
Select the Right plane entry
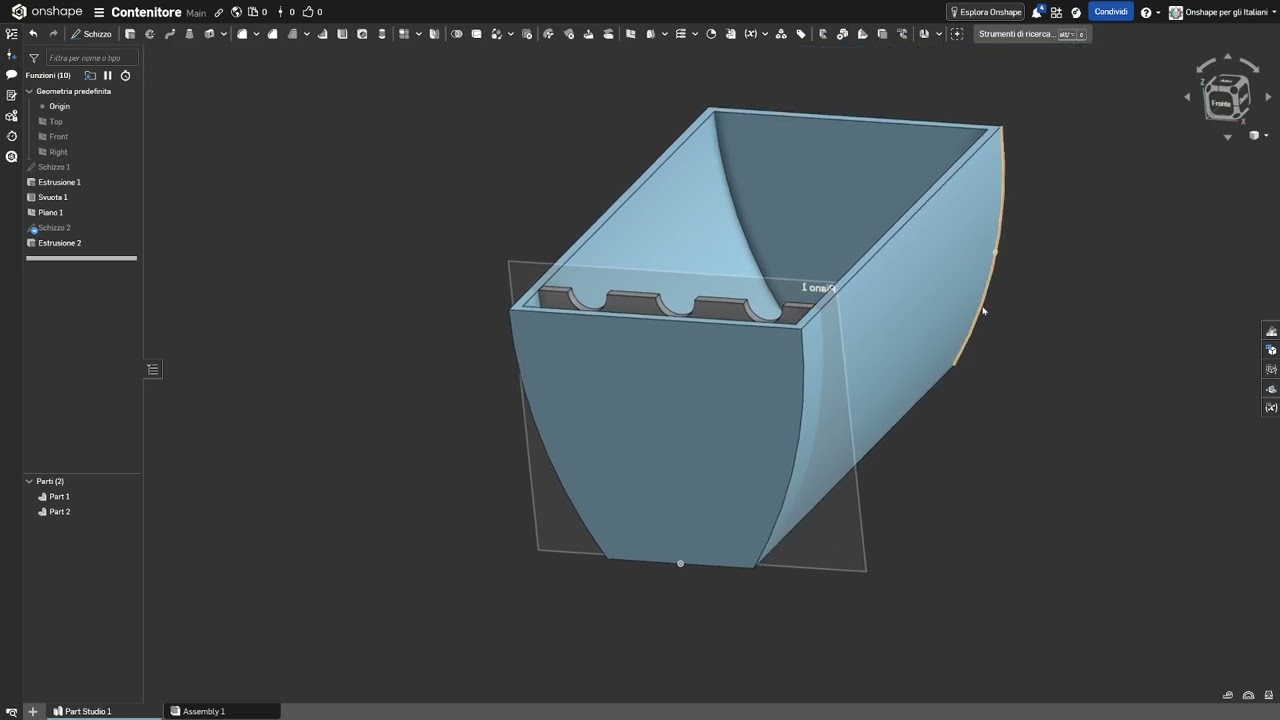(58, 152)
